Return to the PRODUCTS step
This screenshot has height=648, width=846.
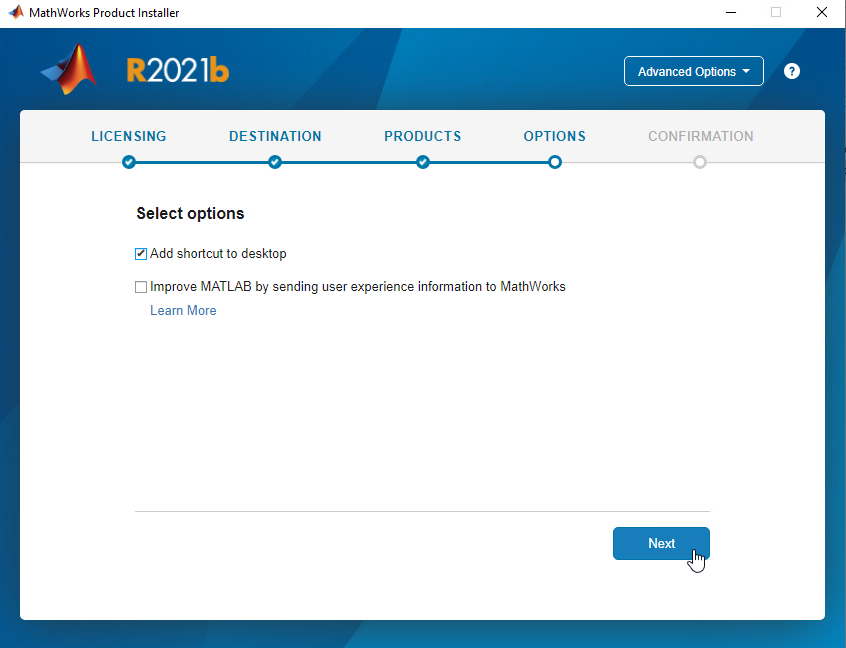423,136
